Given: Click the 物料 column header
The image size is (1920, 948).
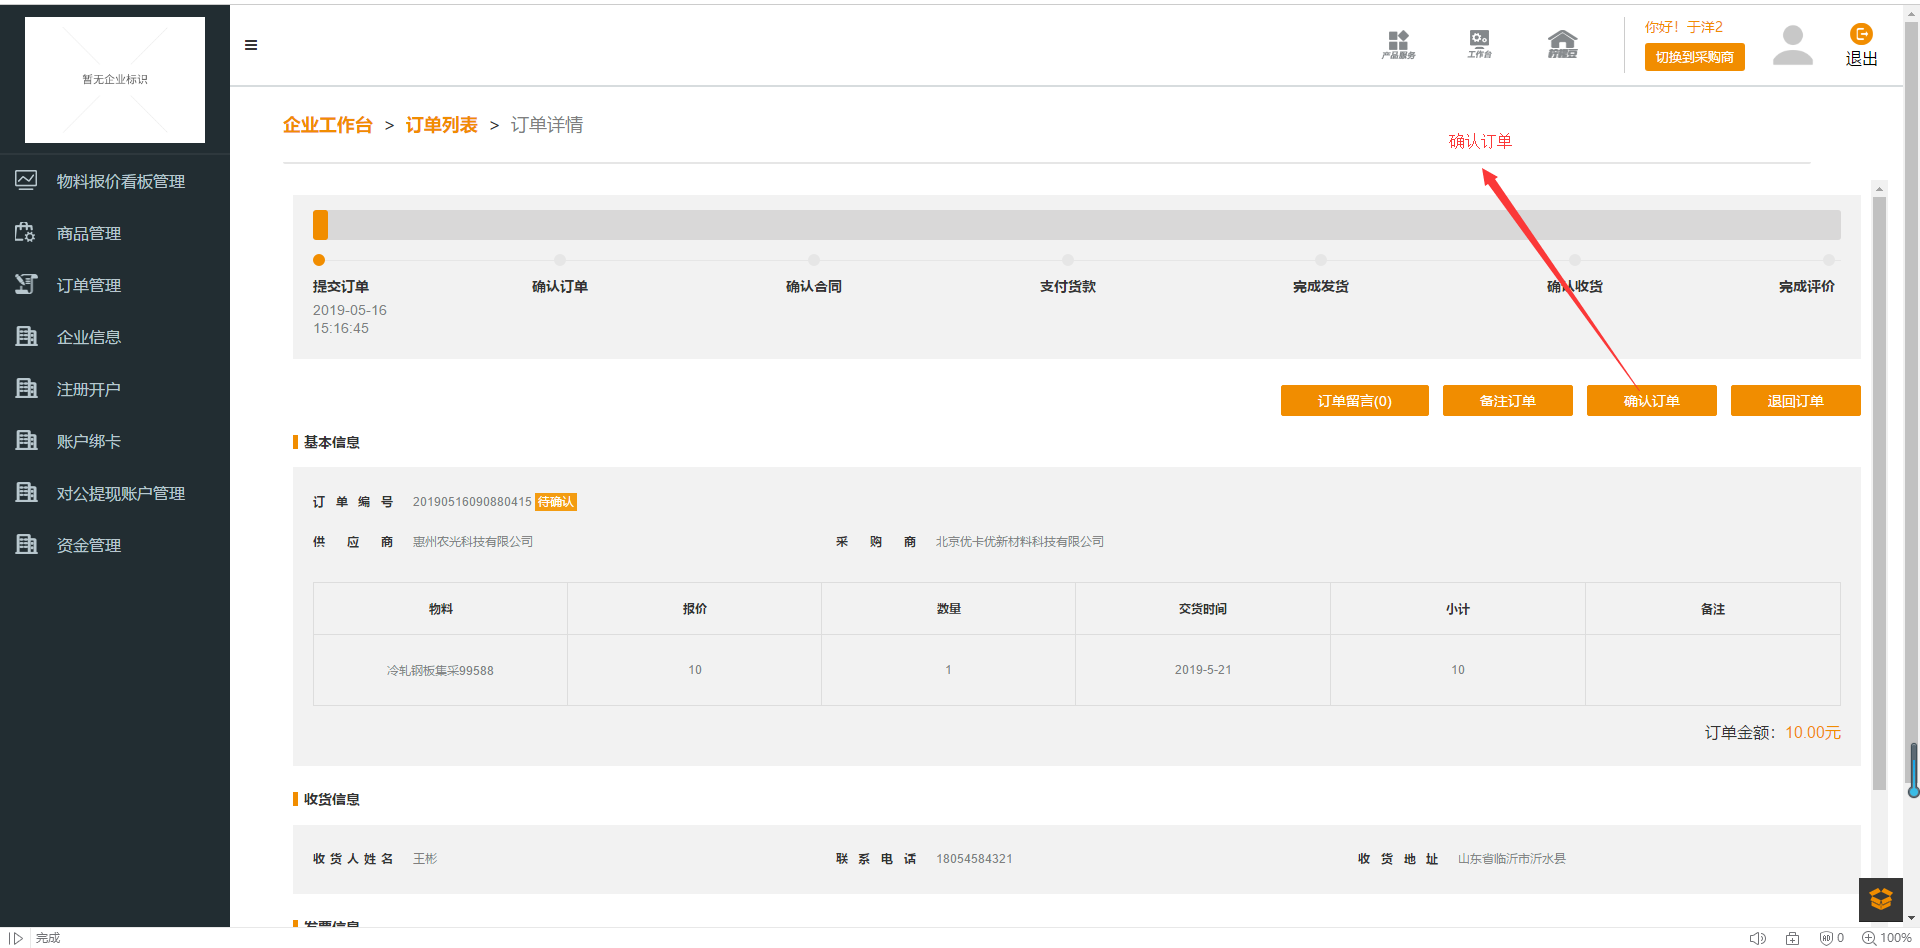Looking at the screenshot, I should (440, 609).
